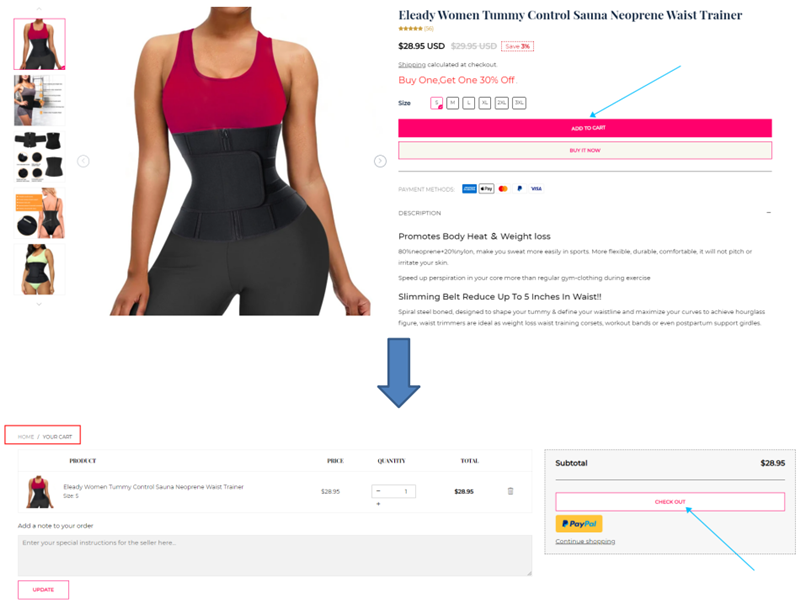Click the American Express payment icon
Screen dimensions: 800x603
469,189
